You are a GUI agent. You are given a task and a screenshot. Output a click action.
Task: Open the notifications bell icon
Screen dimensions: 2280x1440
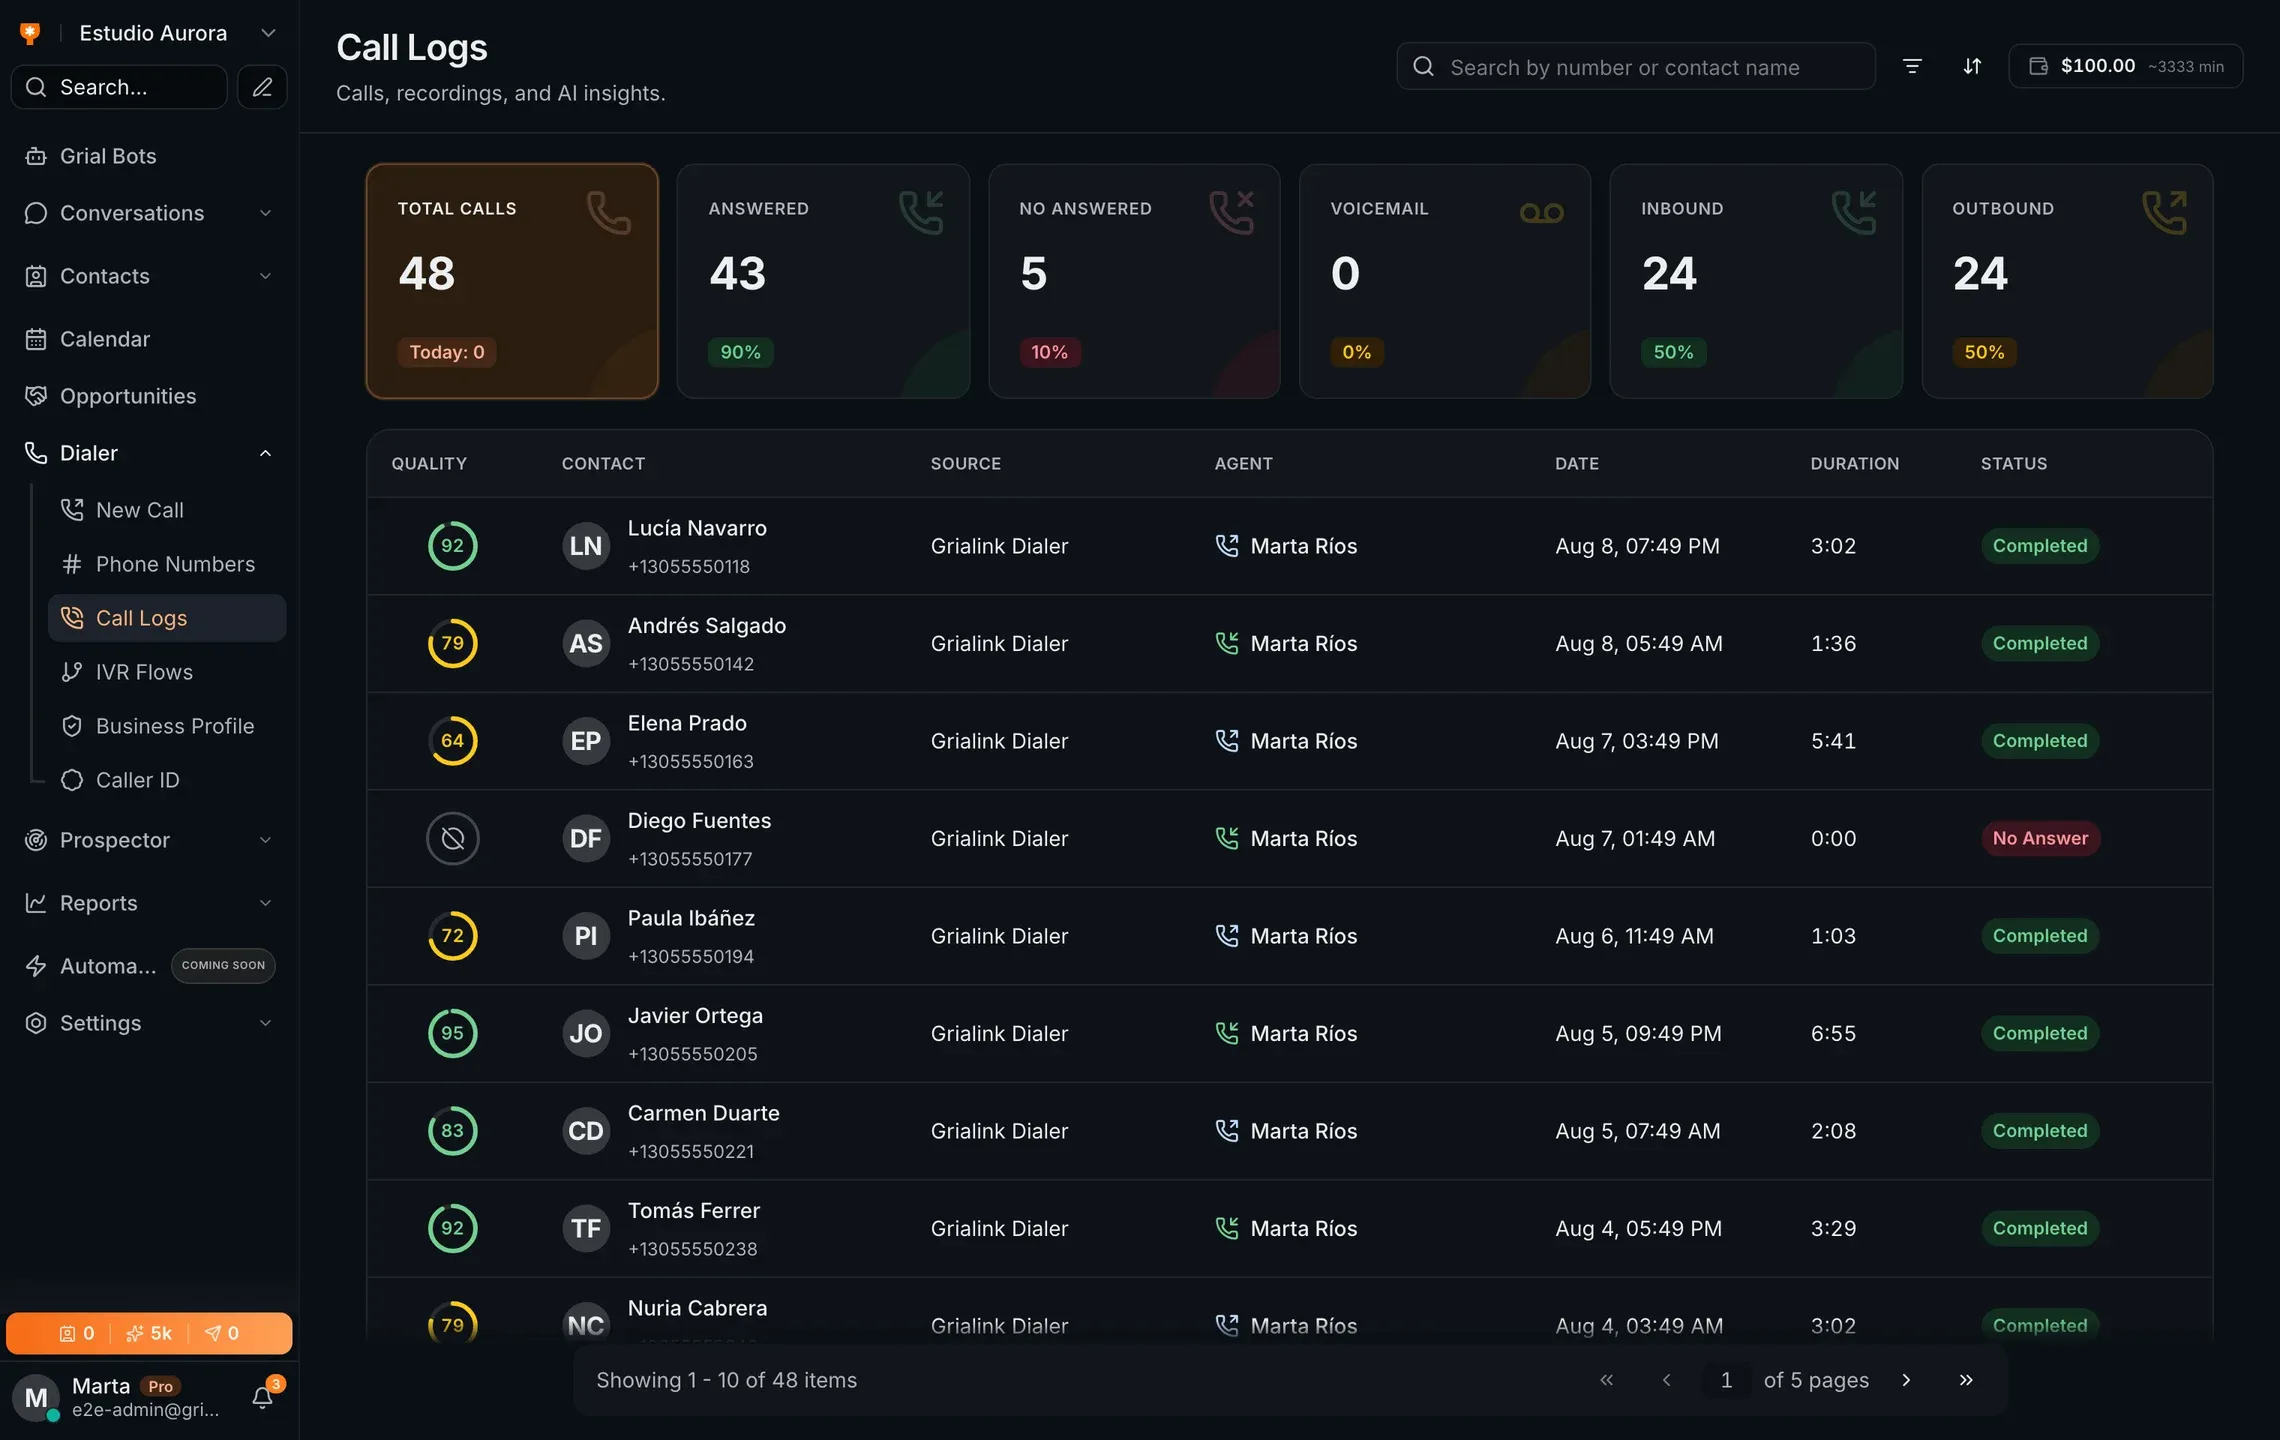click(263, 1397)
